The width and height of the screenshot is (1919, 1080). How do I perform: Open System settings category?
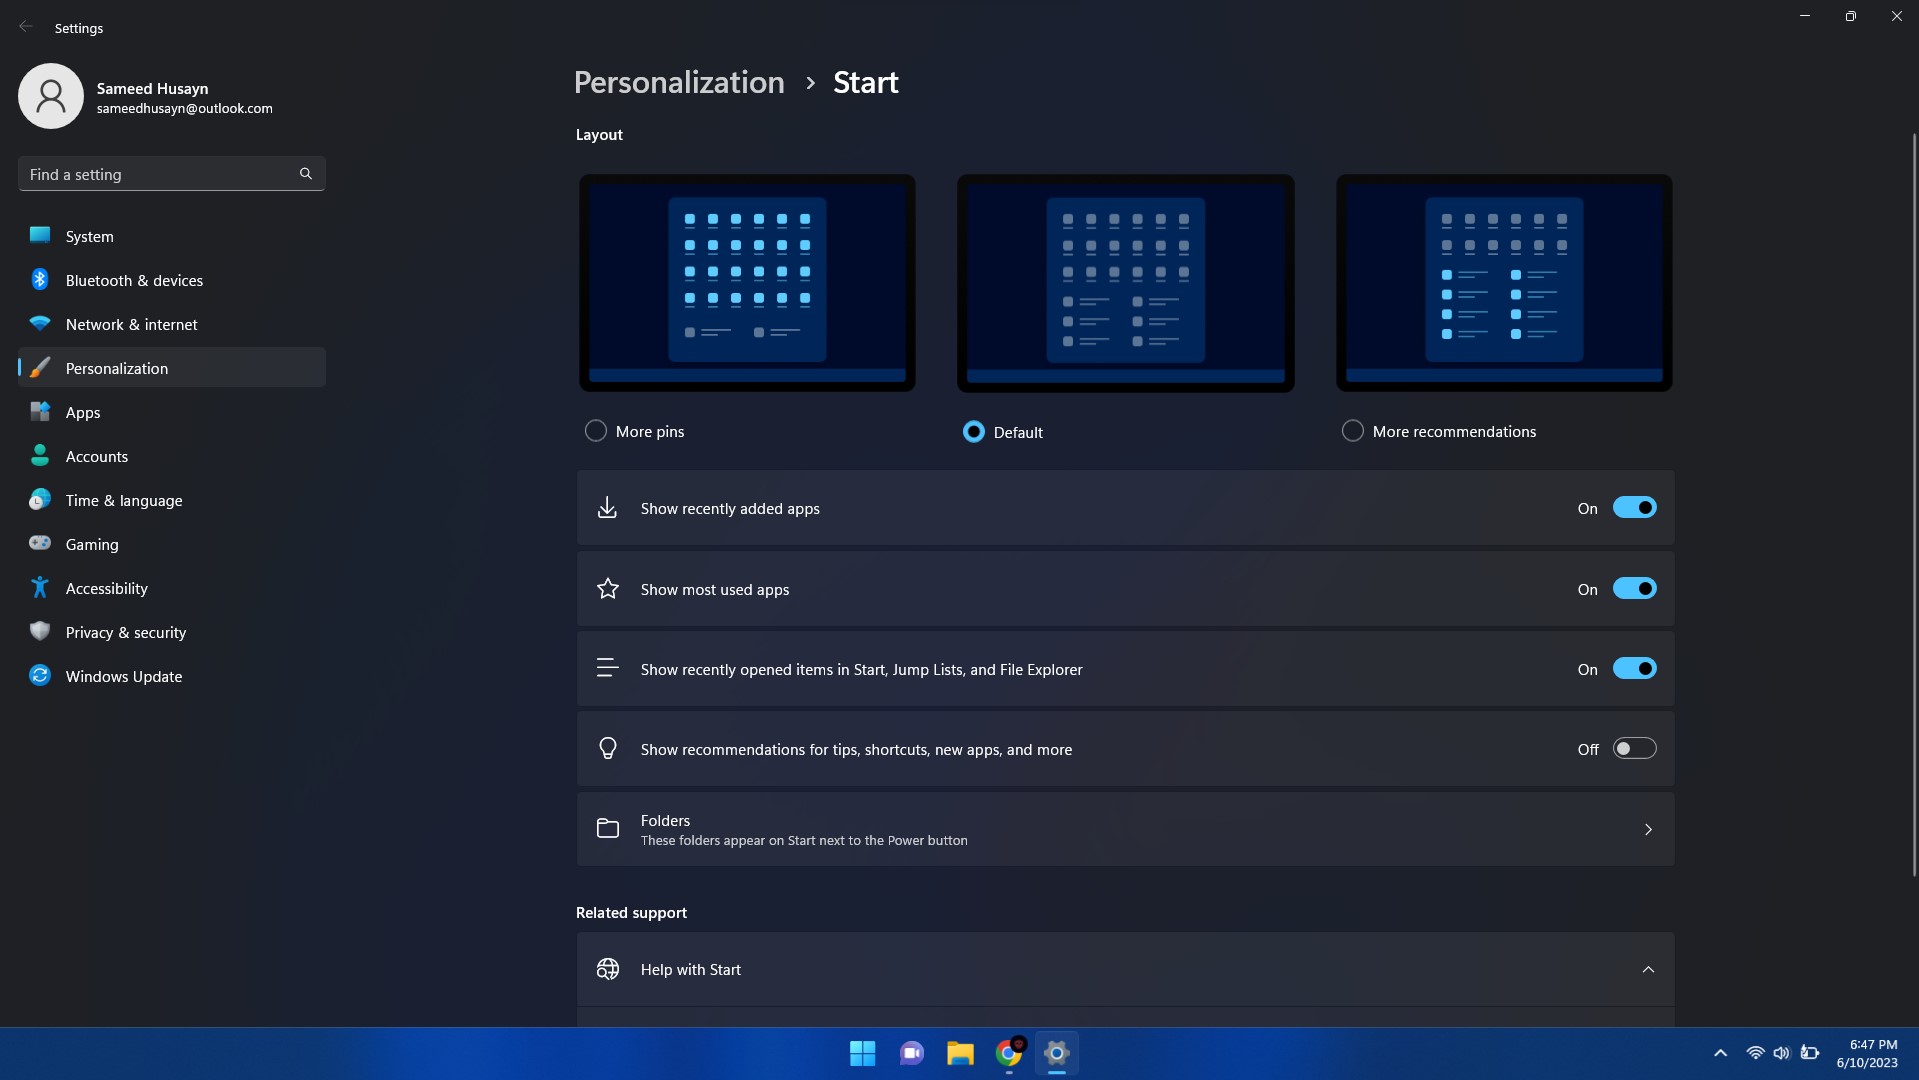(x=172, y=236)
